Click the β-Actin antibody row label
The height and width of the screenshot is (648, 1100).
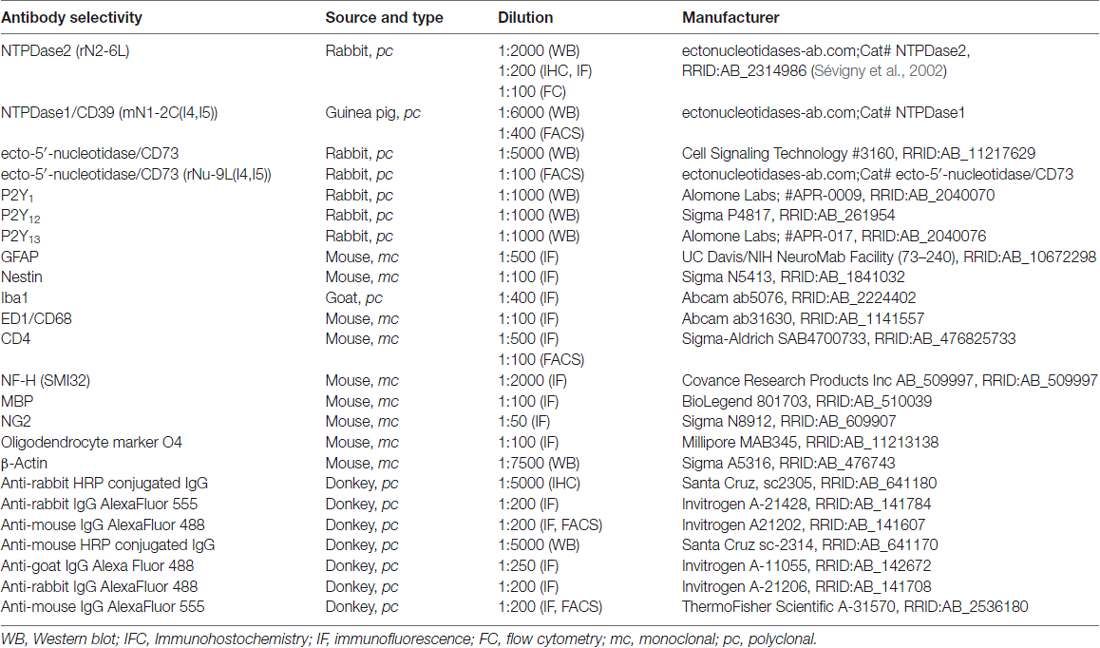[25, 463]
